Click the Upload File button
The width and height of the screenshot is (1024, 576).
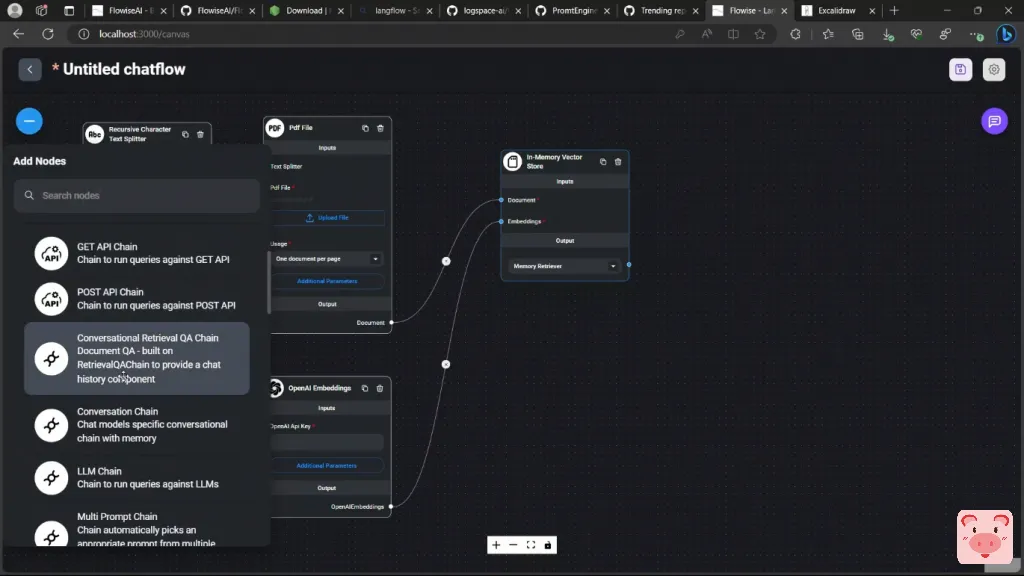(x=327, y=217)
